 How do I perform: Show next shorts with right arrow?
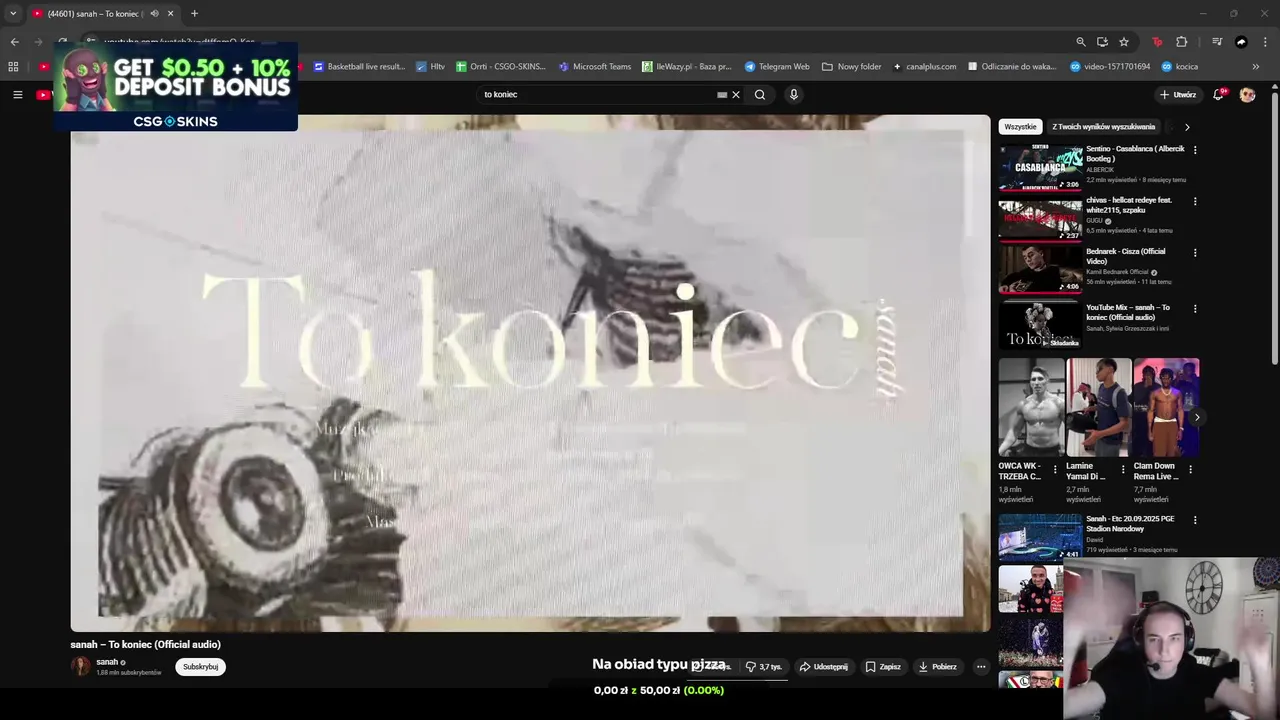1197,417
